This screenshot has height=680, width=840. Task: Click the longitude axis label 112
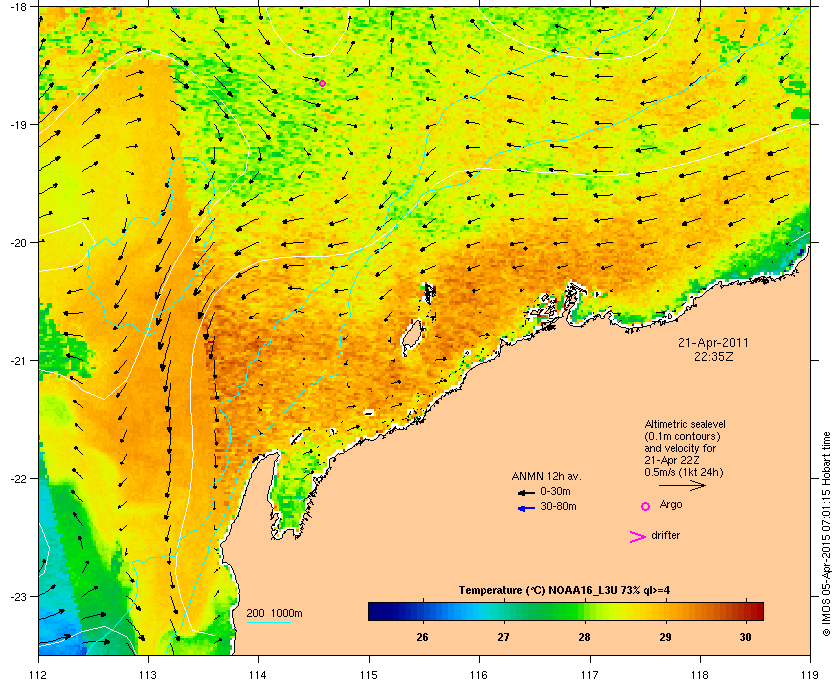tap(39, 674)
